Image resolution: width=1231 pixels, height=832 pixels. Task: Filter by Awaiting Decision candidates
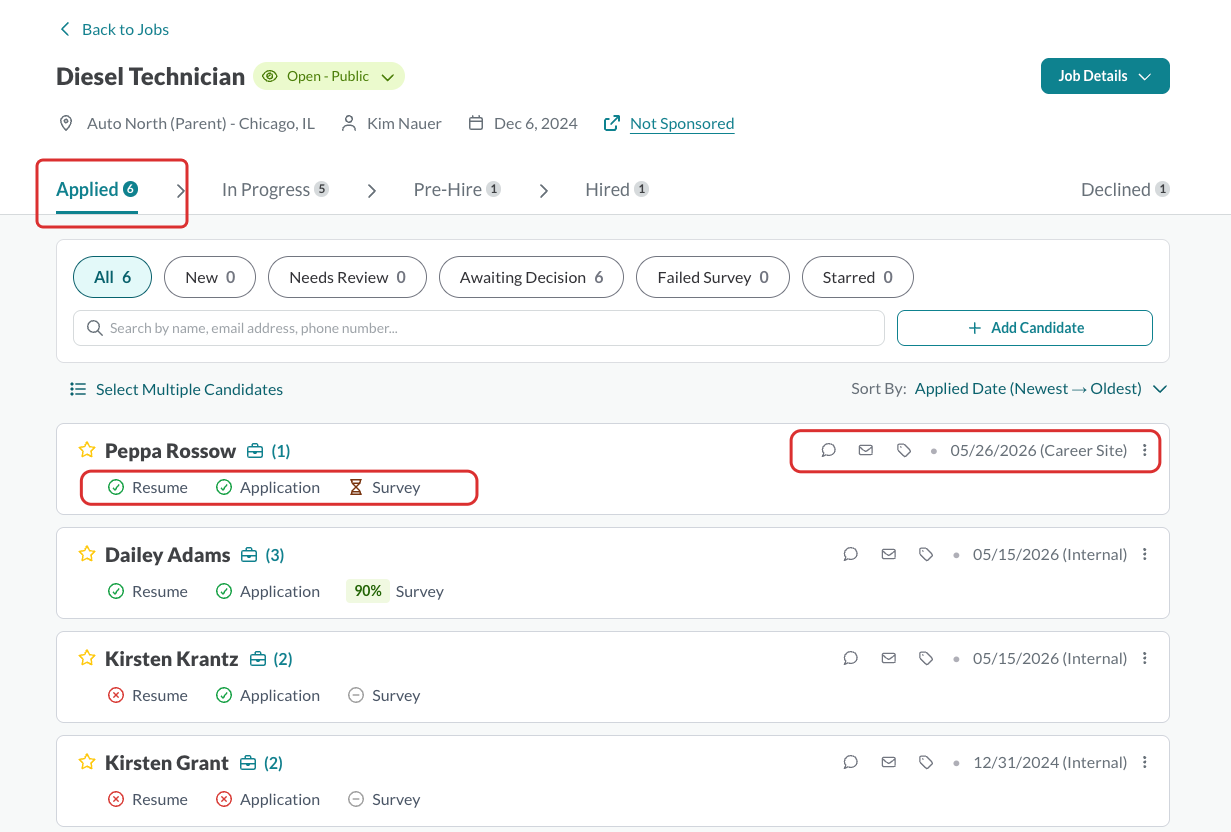531,277
